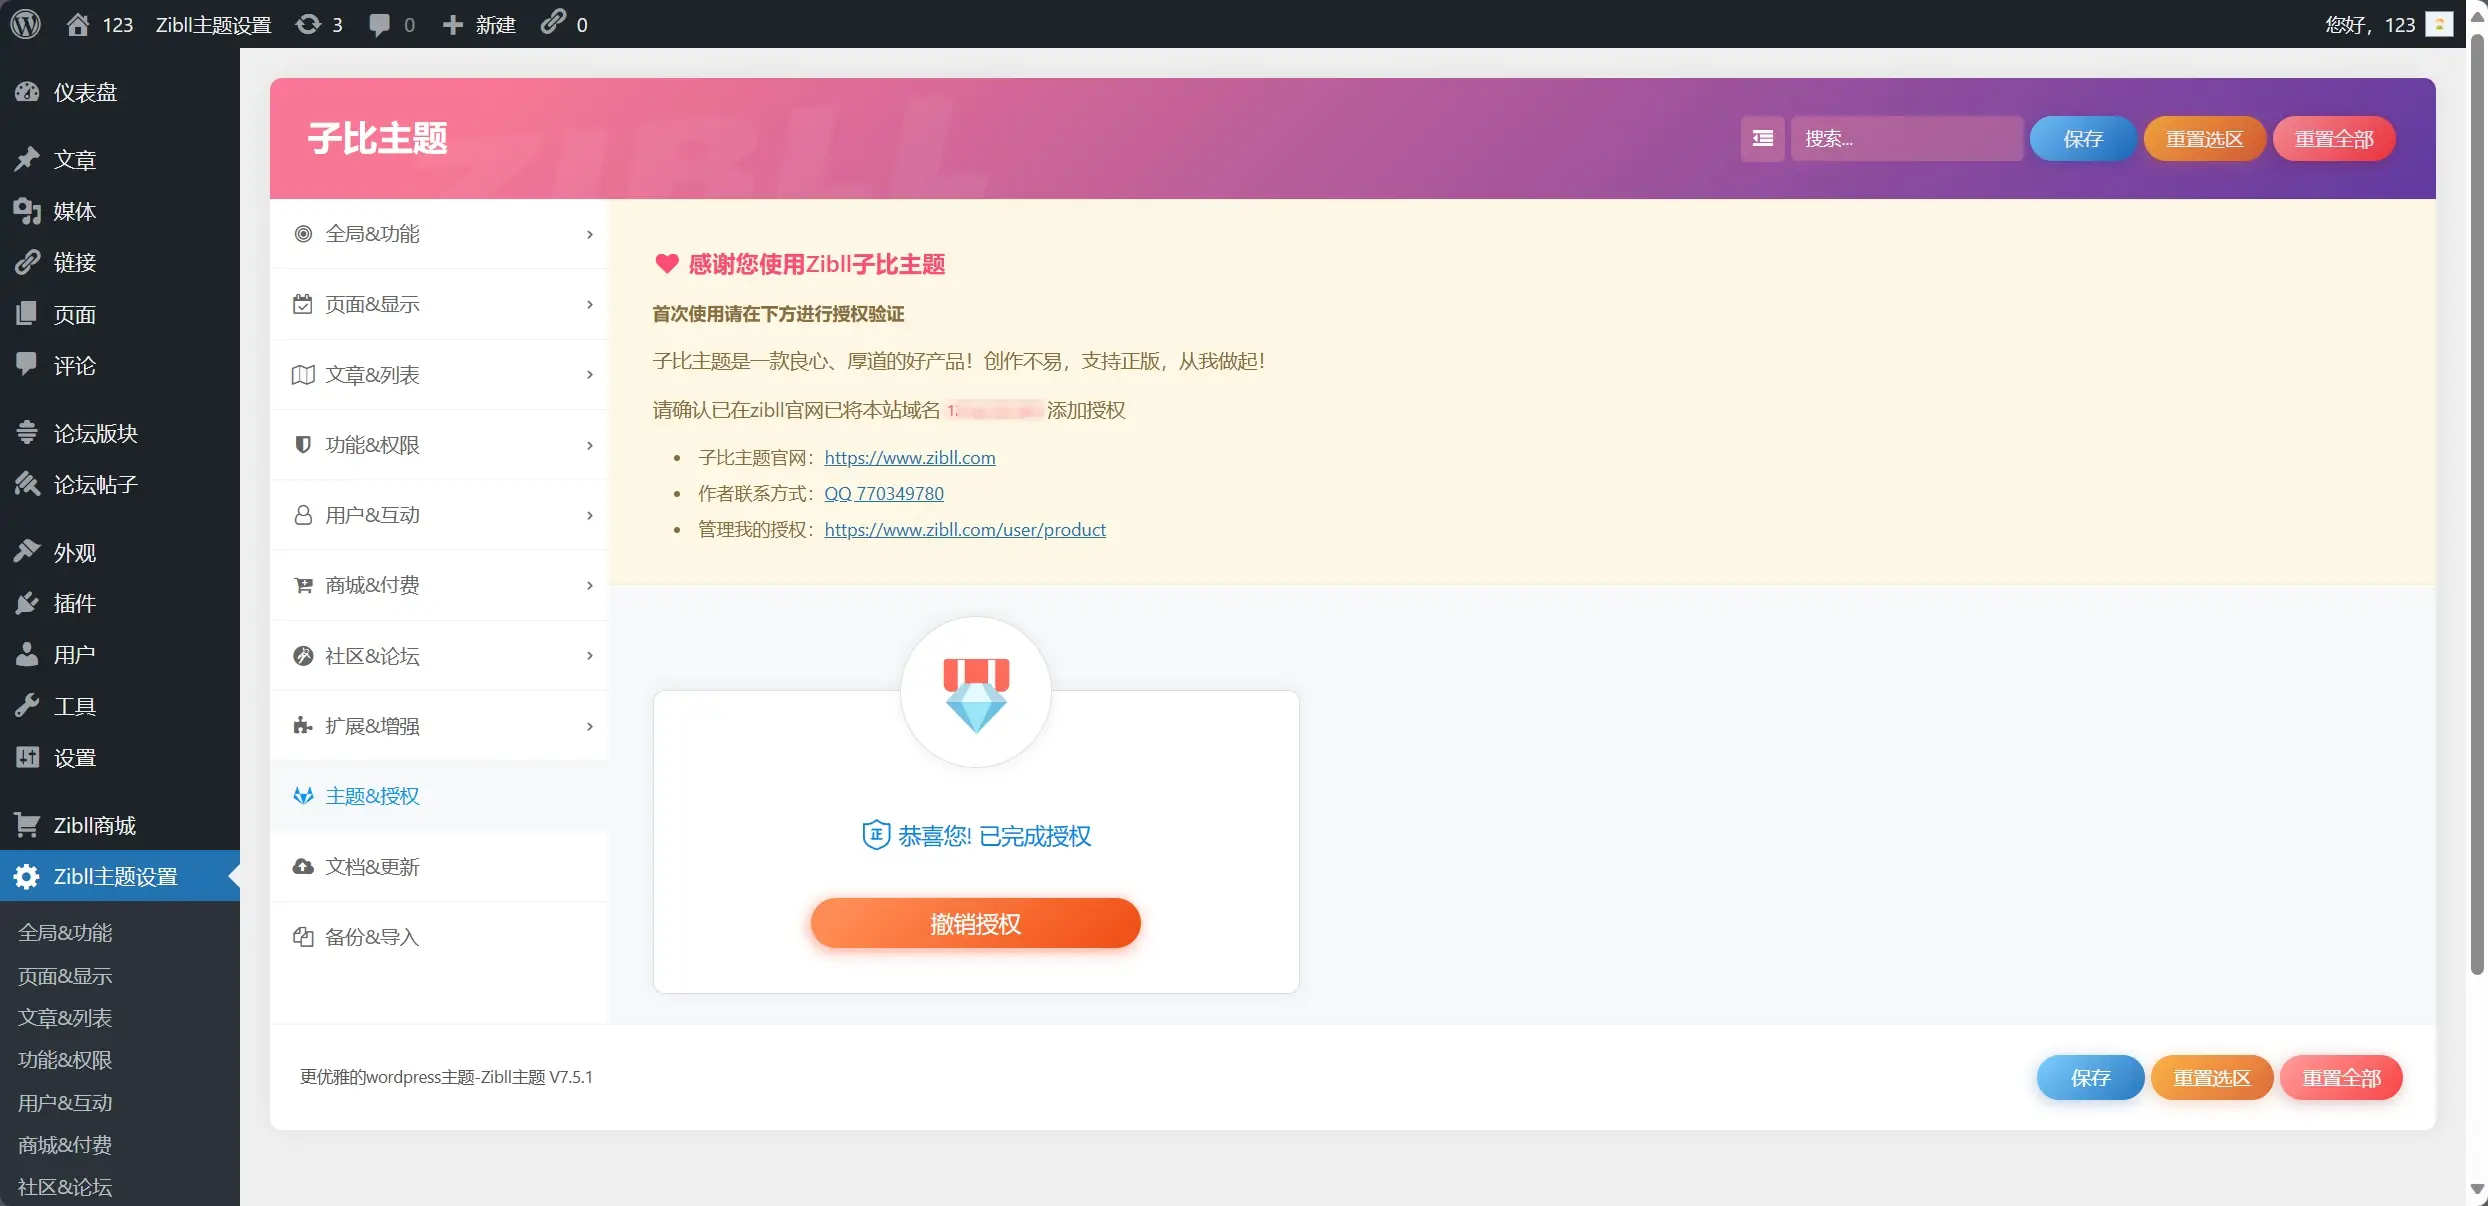The image size is (2488, 1206).
Task: Open 功能&权限 in the WordPress submenu
Action: [65, 1059]
